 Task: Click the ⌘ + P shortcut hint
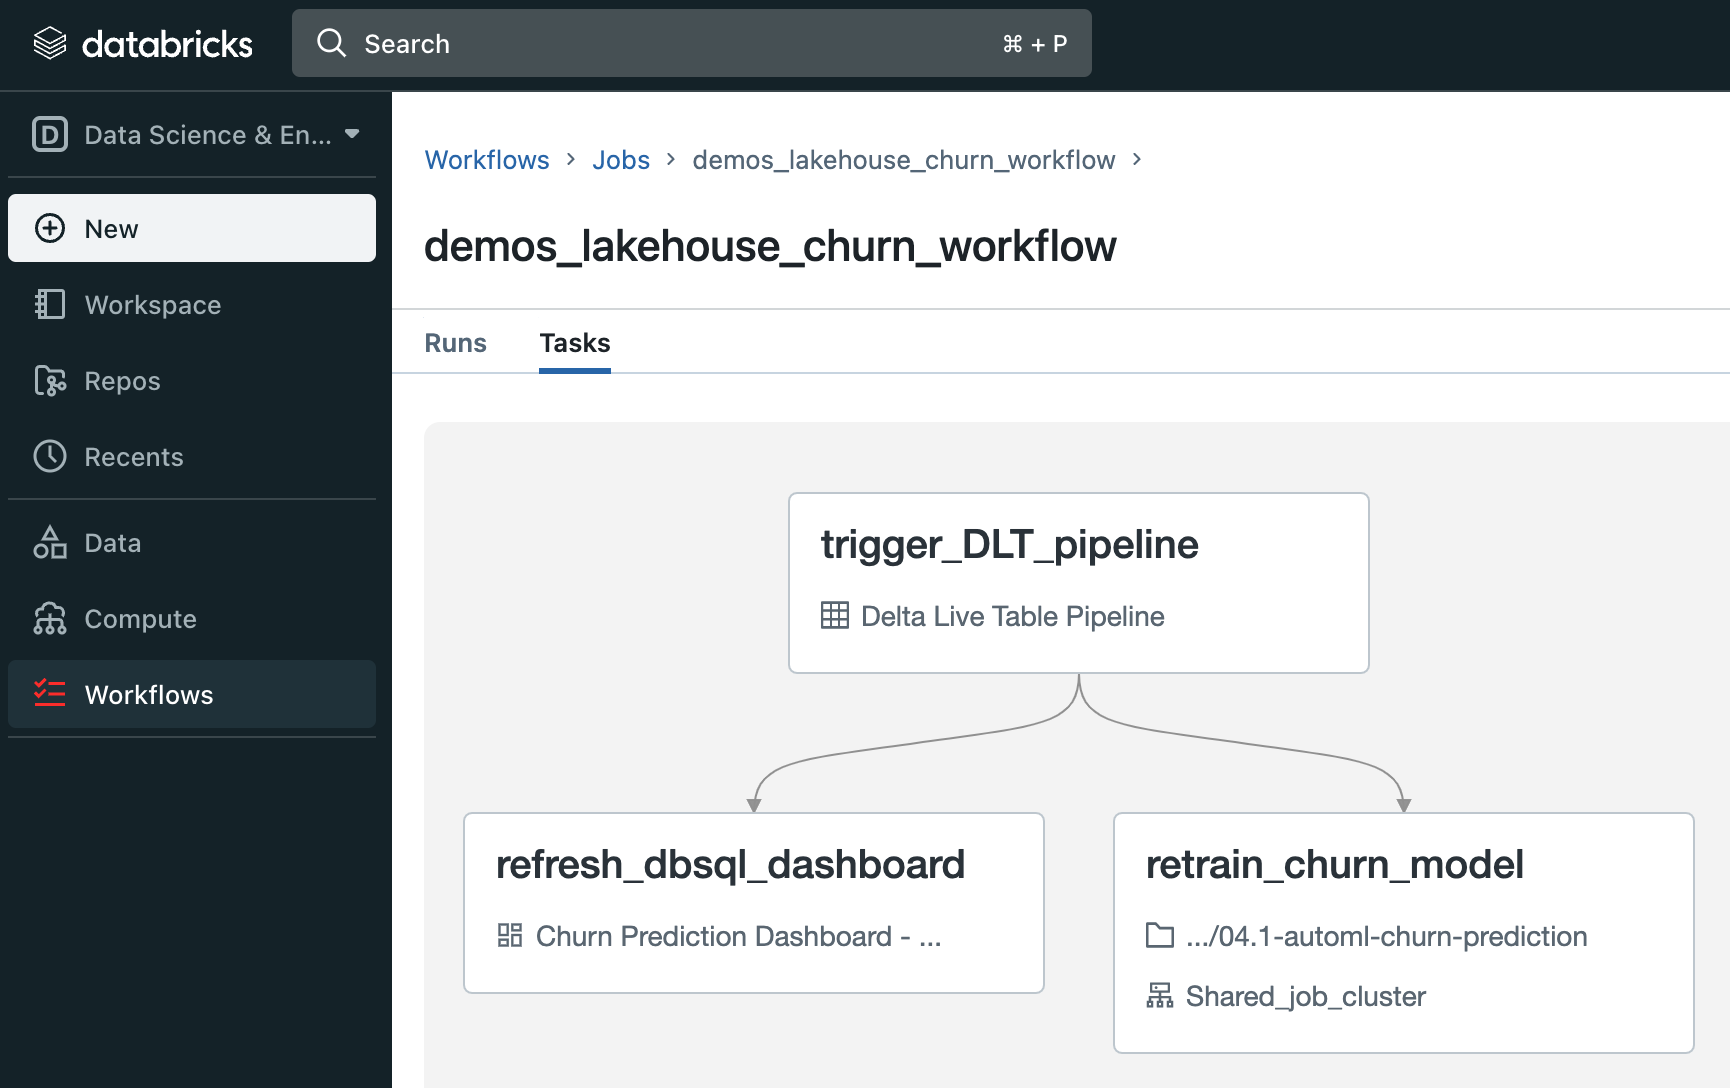[x=1035, y=44]
